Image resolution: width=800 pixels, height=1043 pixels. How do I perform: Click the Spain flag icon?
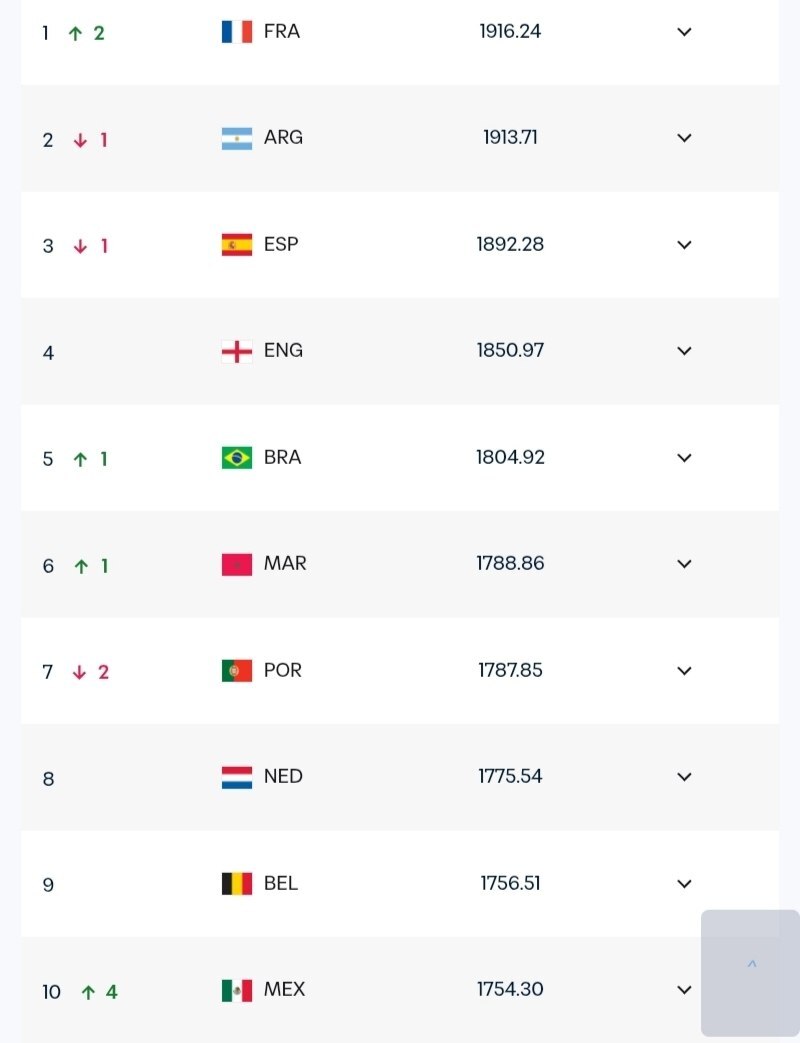(237, 245)
